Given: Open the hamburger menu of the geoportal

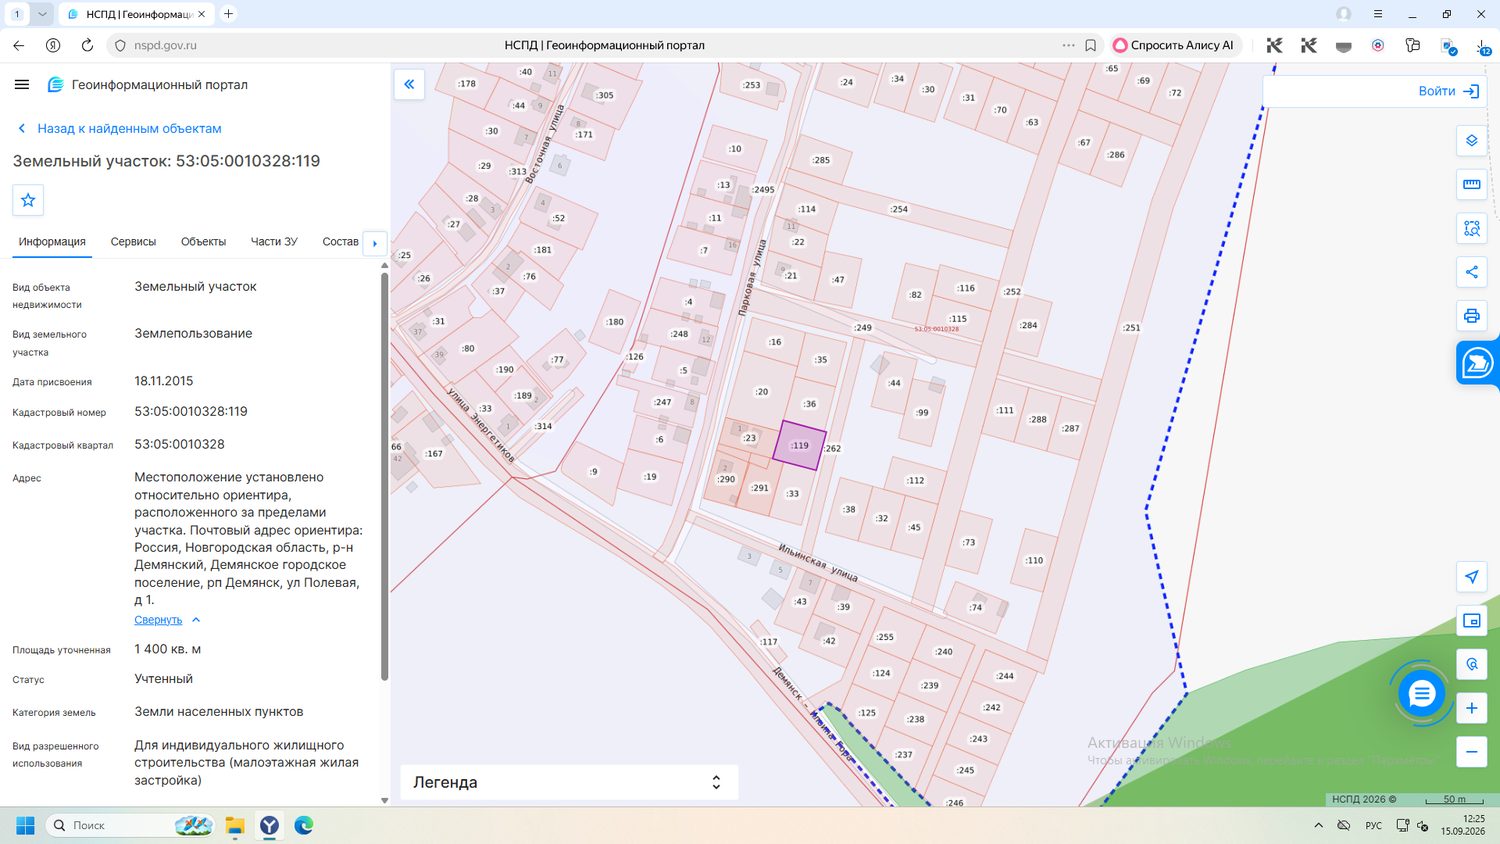Looking at the screenshot, I should click(x=22, y=85).
